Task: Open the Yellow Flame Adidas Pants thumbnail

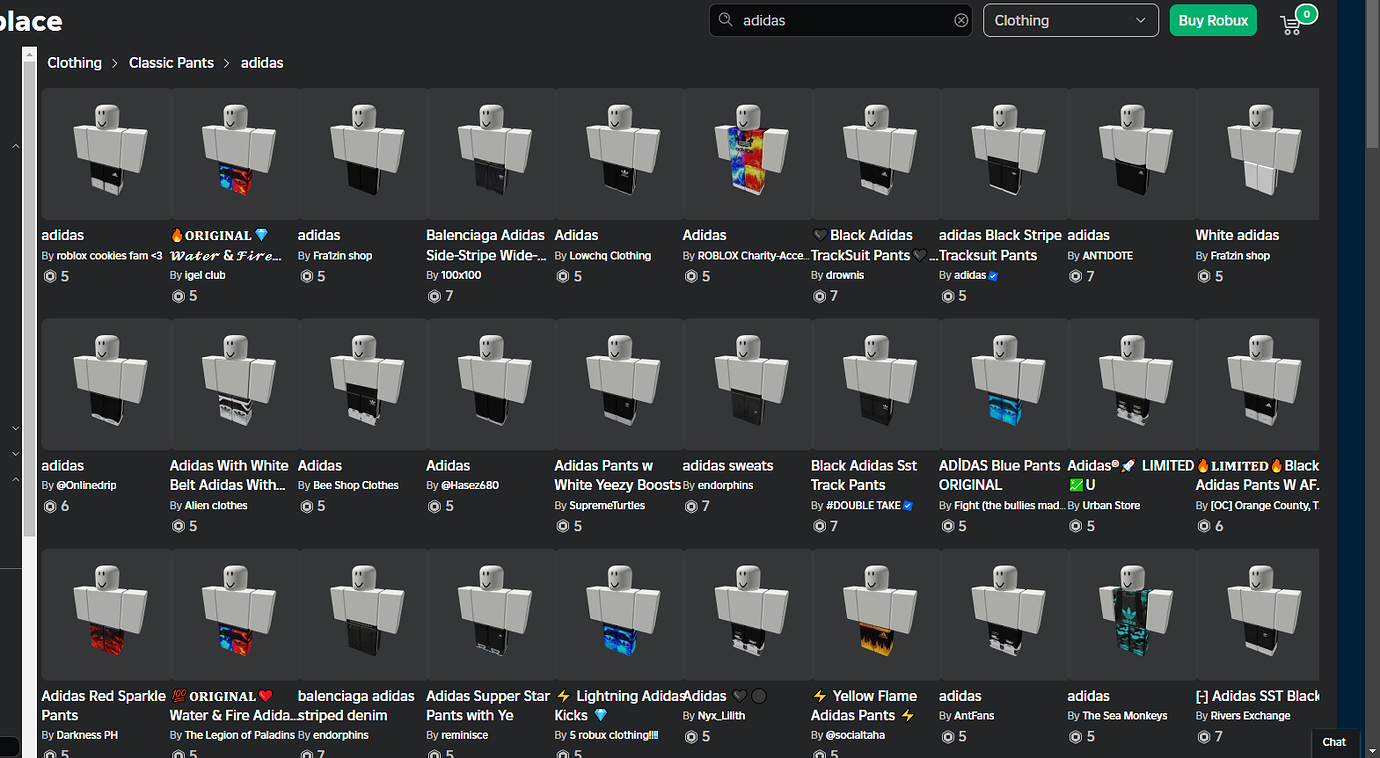Action: [x=876, y=614]
